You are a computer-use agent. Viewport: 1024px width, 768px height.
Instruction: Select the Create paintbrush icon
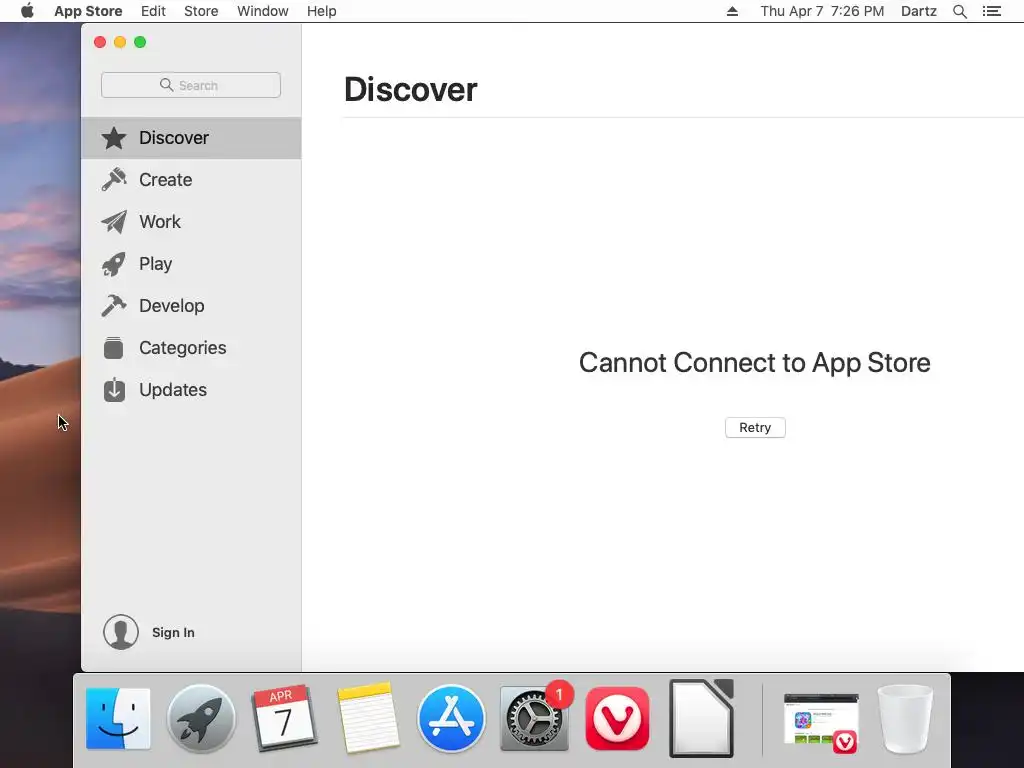pyautogui.click(x=114, y=180)
